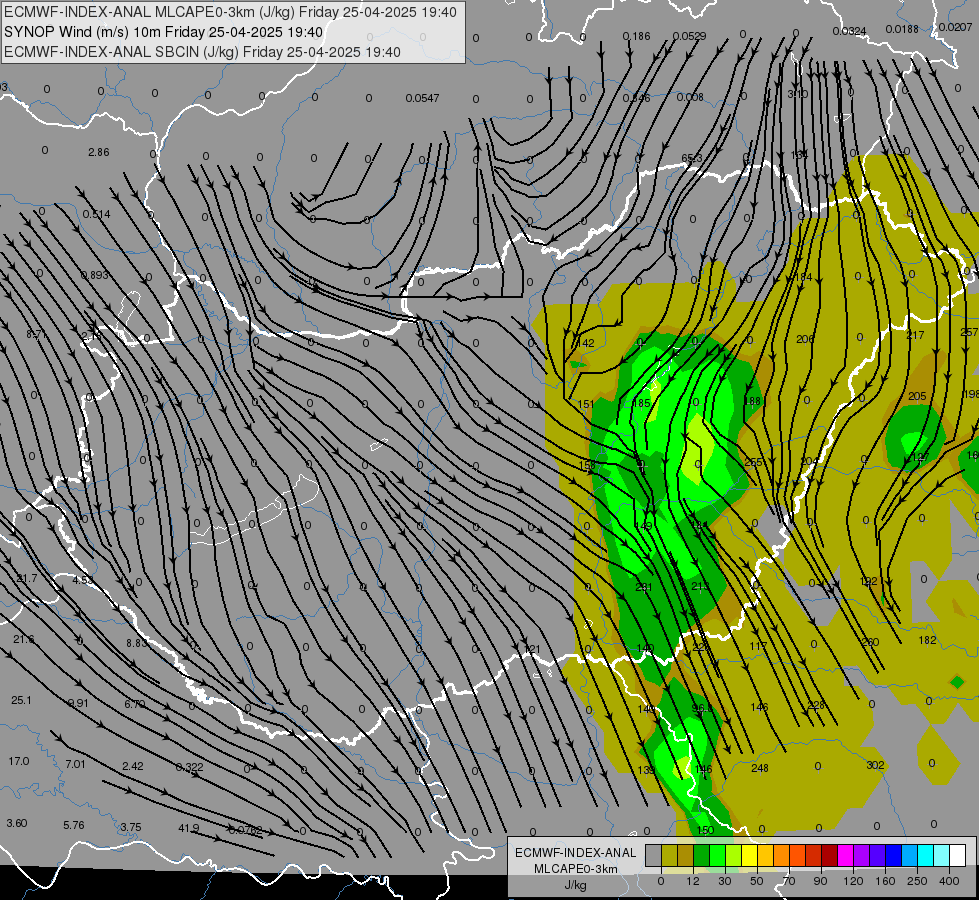Click the map value '2.42'
This screenshot has height=900, width=979.
coord(132,766)
